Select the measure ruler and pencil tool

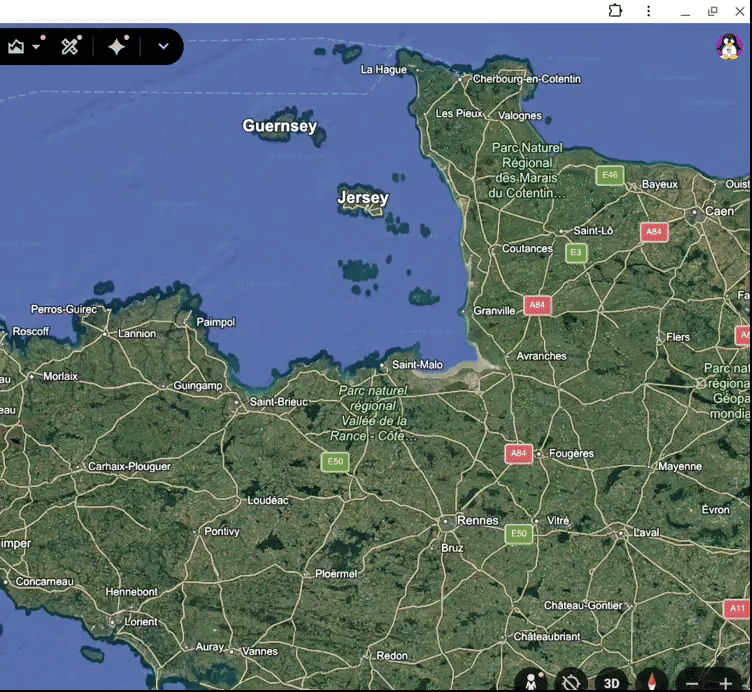pos(70,47)
